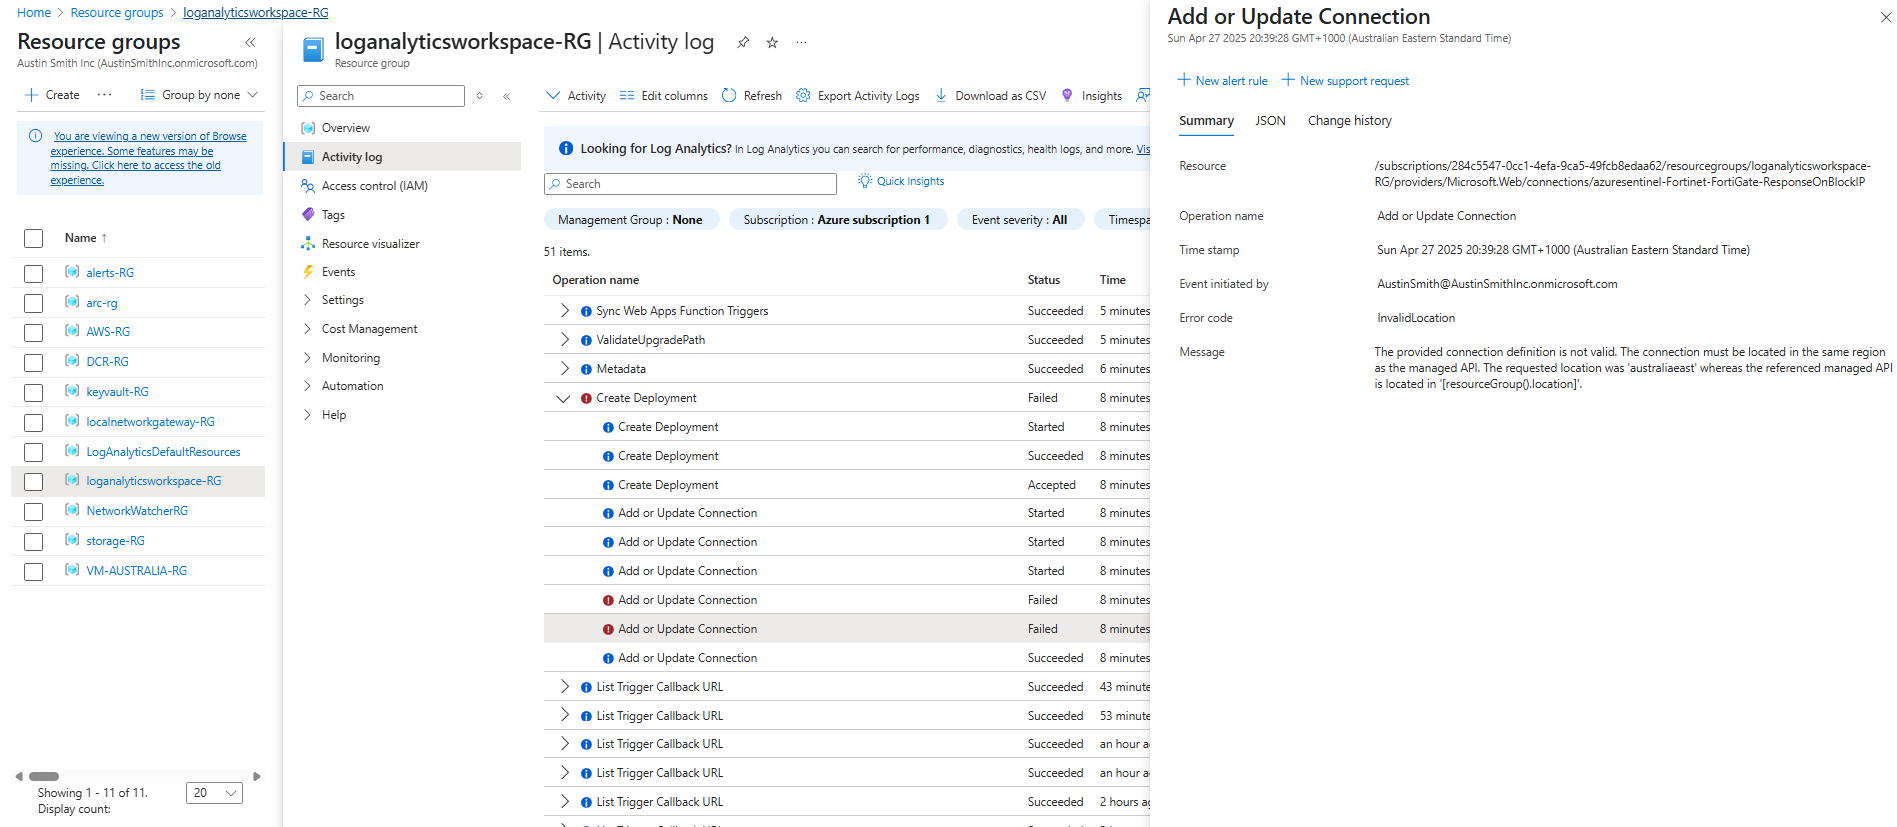Open Events menu item
Viewport: 1897px width, 827px height.
tap(338, 272)
